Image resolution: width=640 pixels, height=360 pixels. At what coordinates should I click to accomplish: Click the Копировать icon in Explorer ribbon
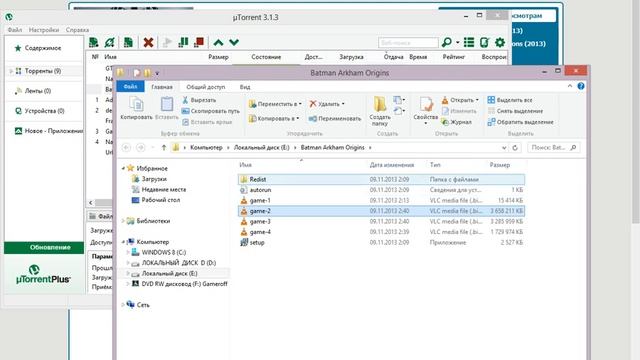click(136, 108)
